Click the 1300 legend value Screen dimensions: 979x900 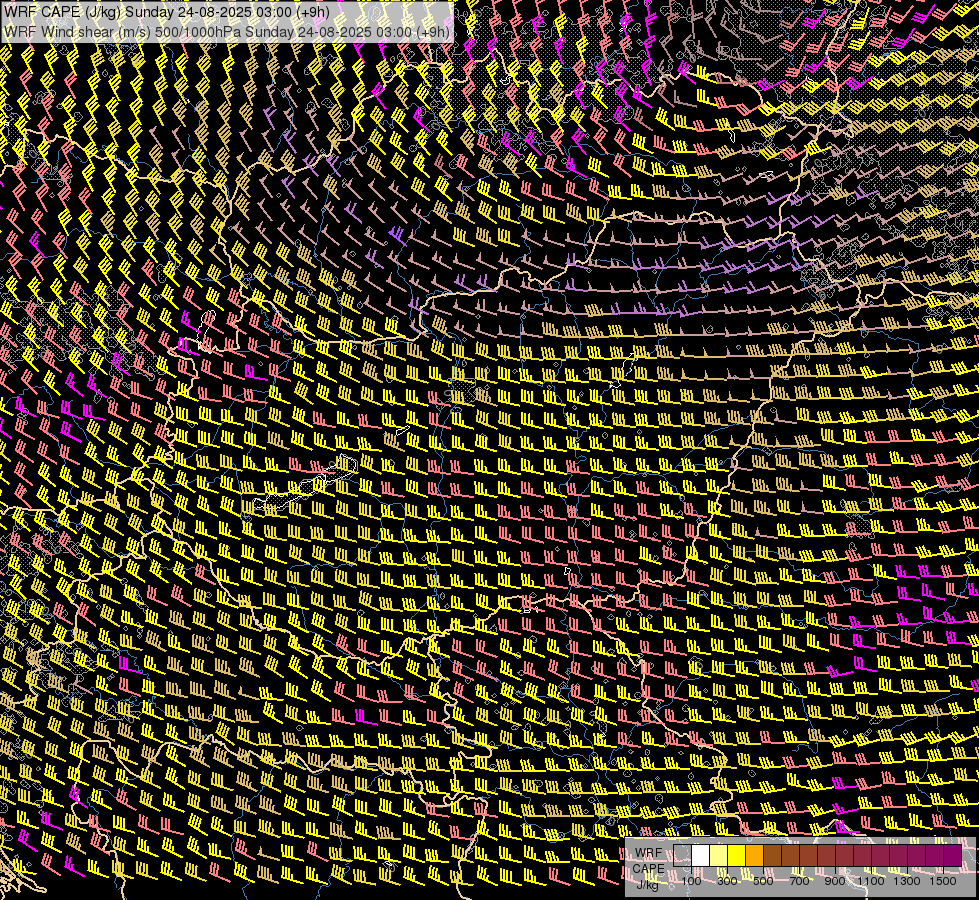click(907, 881)
